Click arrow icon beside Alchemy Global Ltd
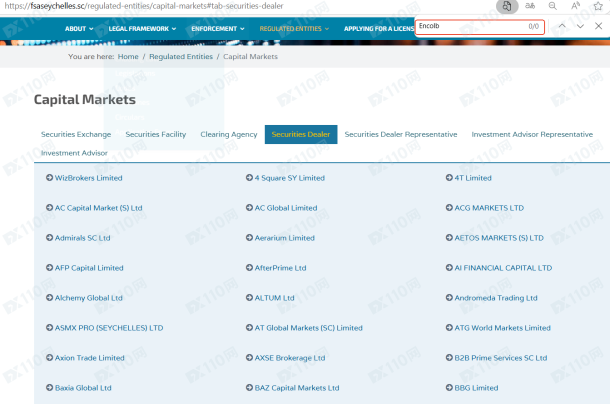 pyautogui.click(x=49, y=297)
